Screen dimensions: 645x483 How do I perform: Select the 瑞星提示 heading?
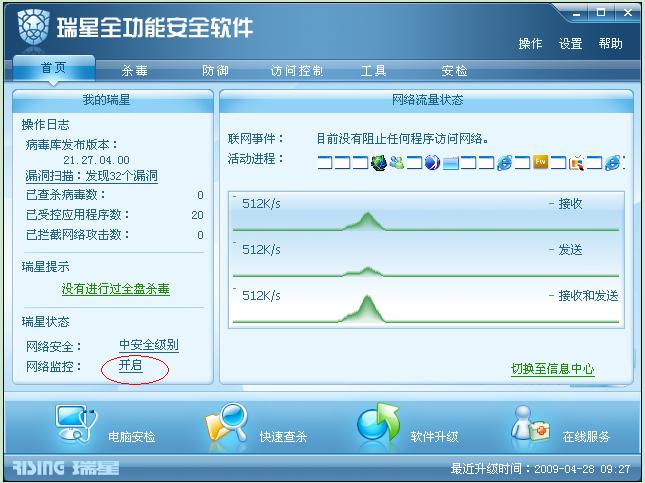tap(45, 267)
